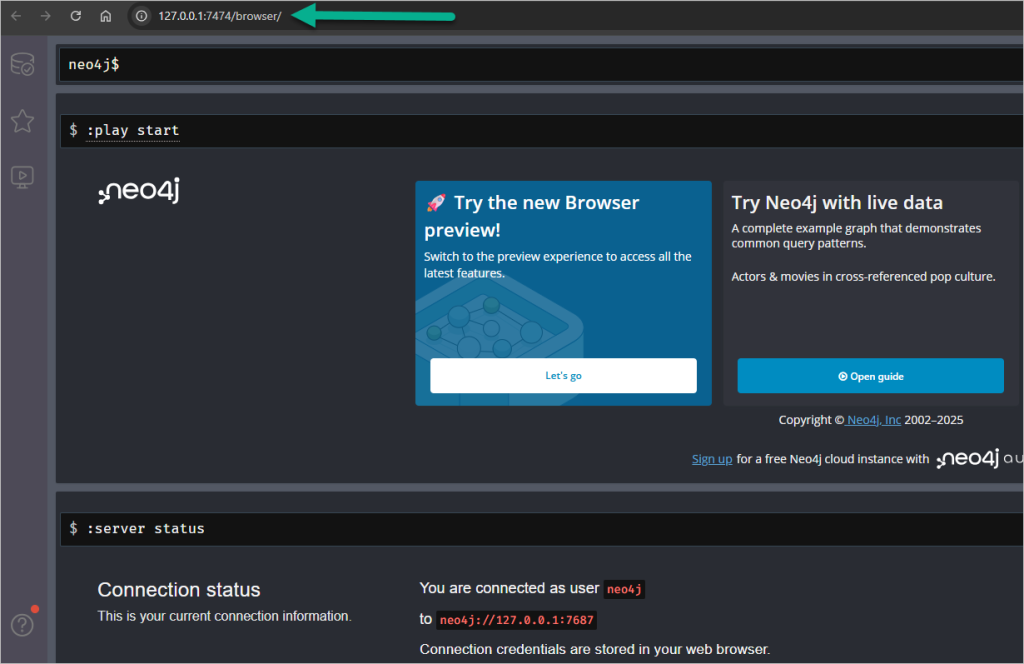
Task: Open the Favorites star sidebar icon
Action: point(23,121)
